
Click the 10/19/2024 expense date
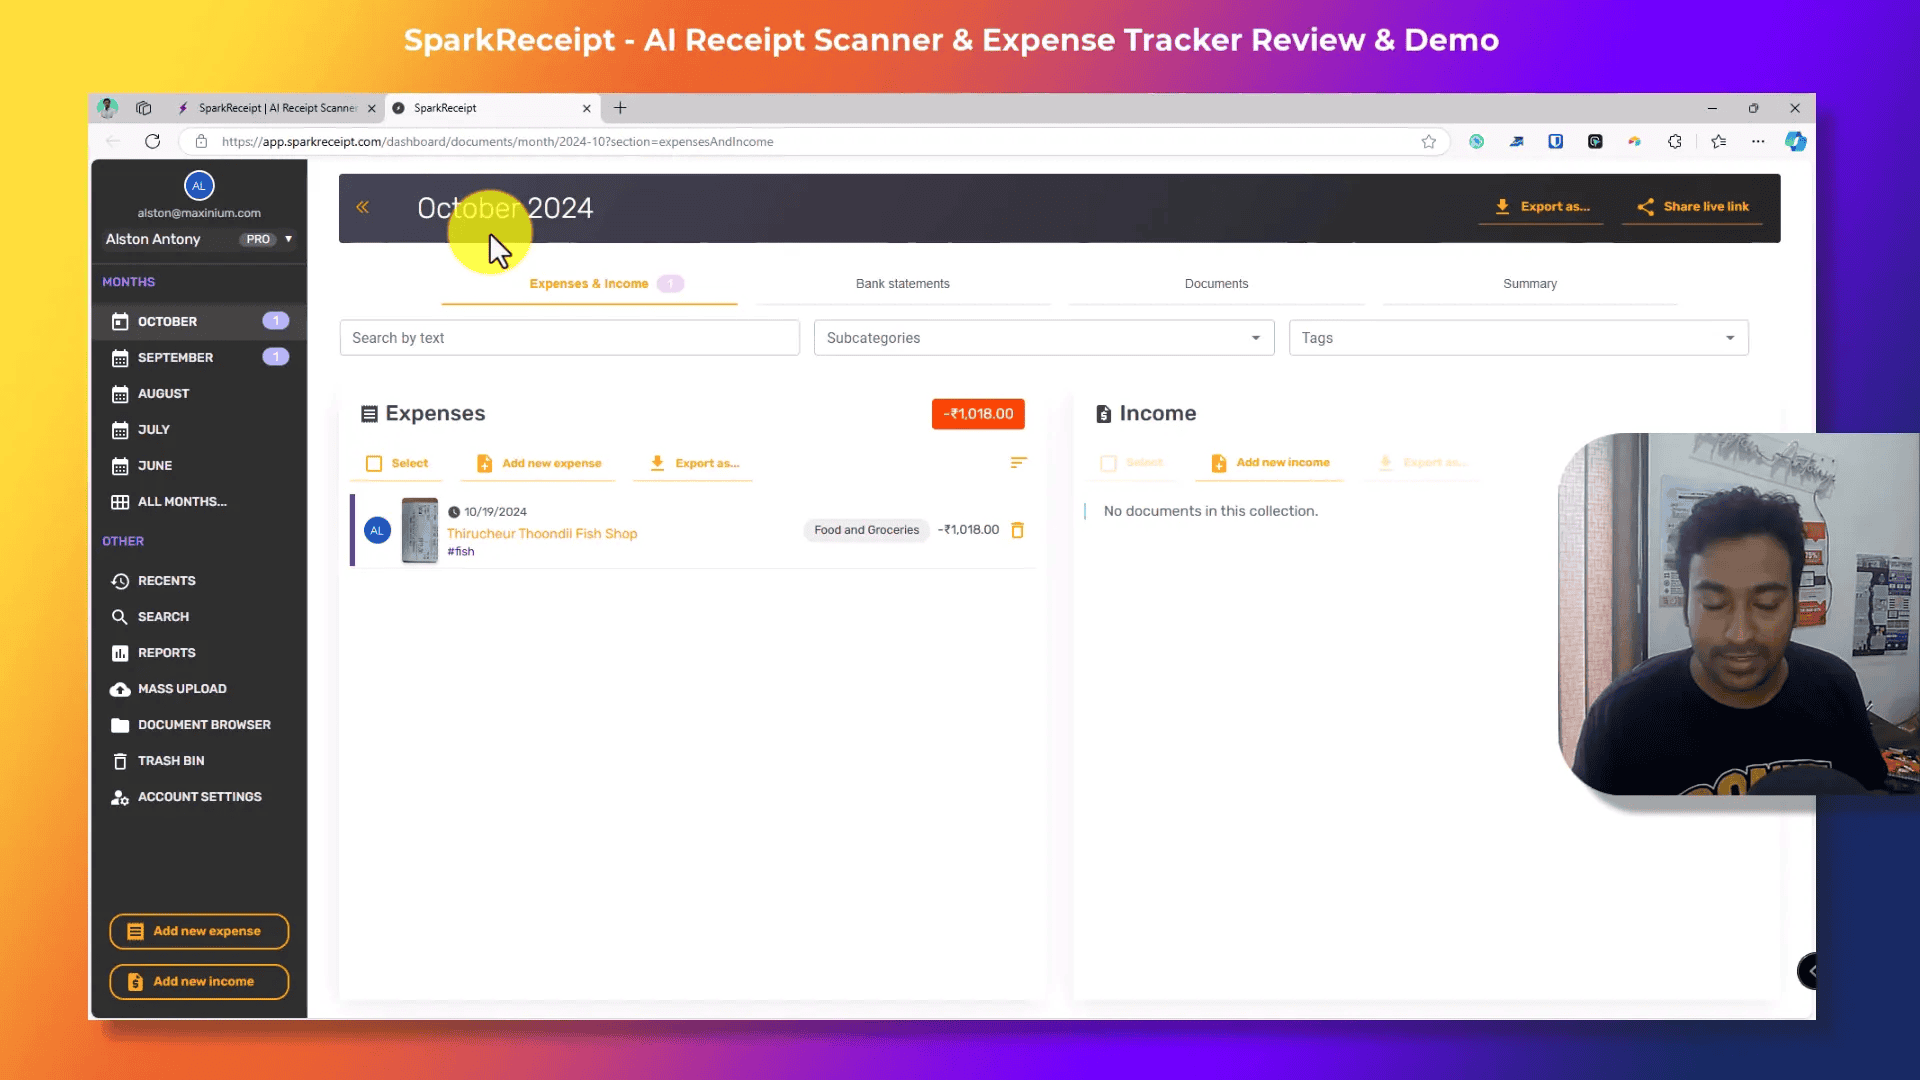click(x=495, y=511)
